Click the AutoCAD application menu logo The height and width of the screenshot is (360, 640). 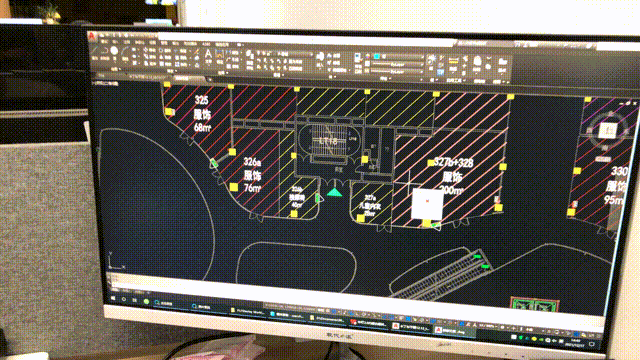click(x=92, y=36)
